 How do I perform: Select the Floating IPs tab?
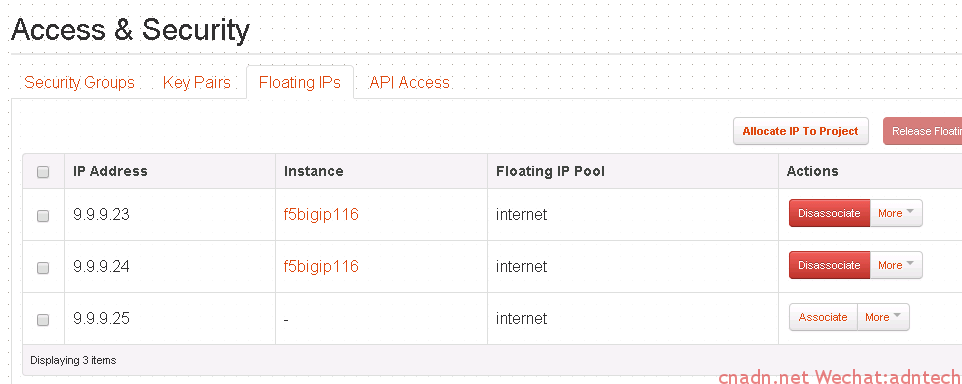[300, 82]
